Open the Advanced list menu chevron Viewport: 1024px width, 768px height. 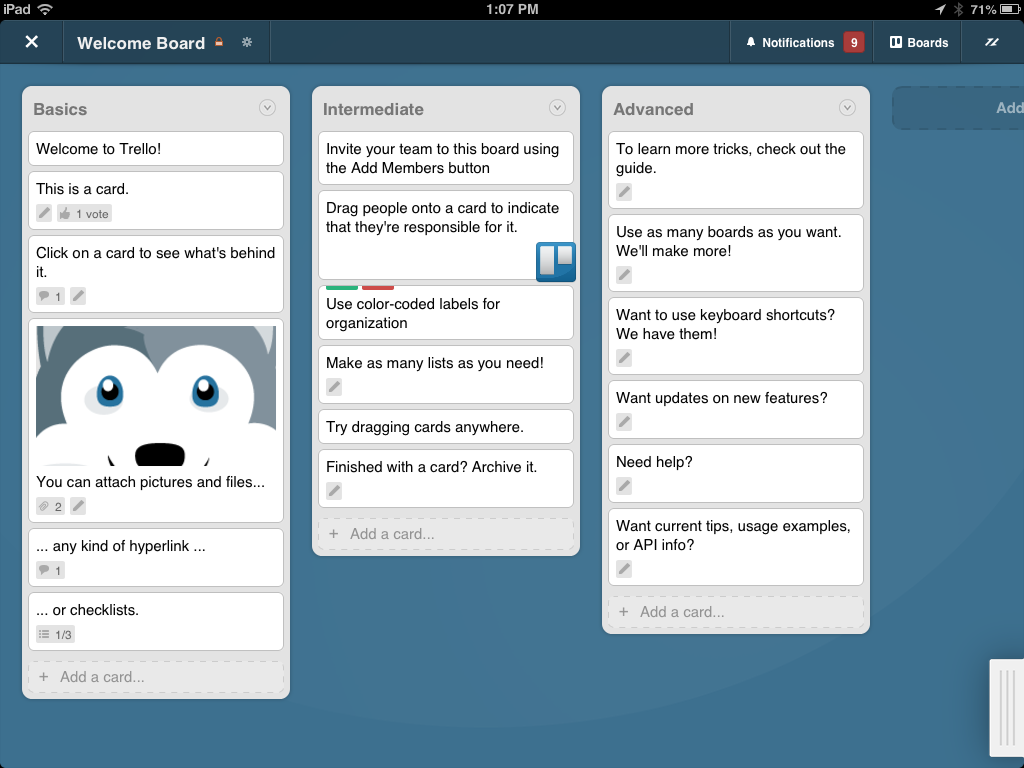click(x=847, y=108)
